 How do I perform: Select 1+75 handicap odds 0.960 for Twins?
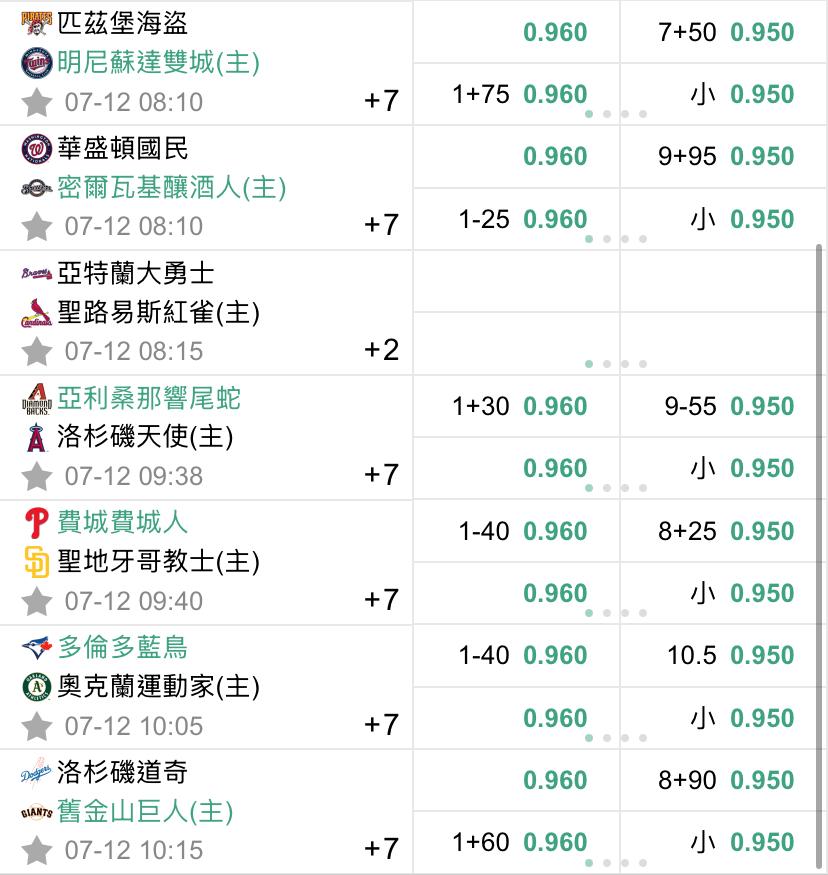555,94
